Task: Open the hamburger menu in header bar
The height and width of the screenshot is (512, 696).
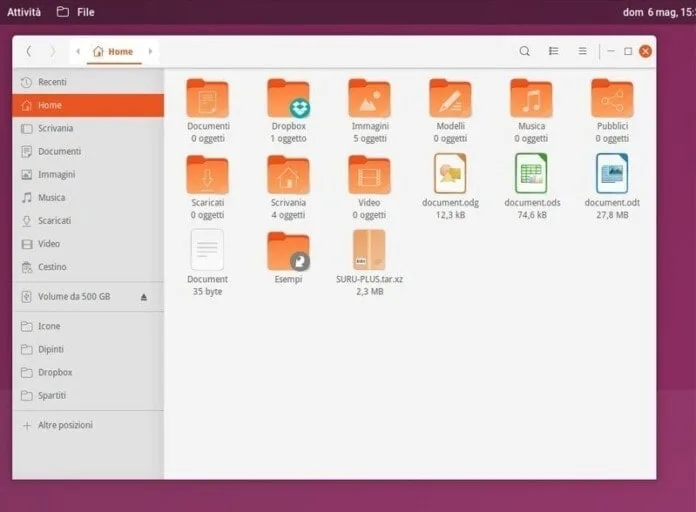Action: coord(582,51)
